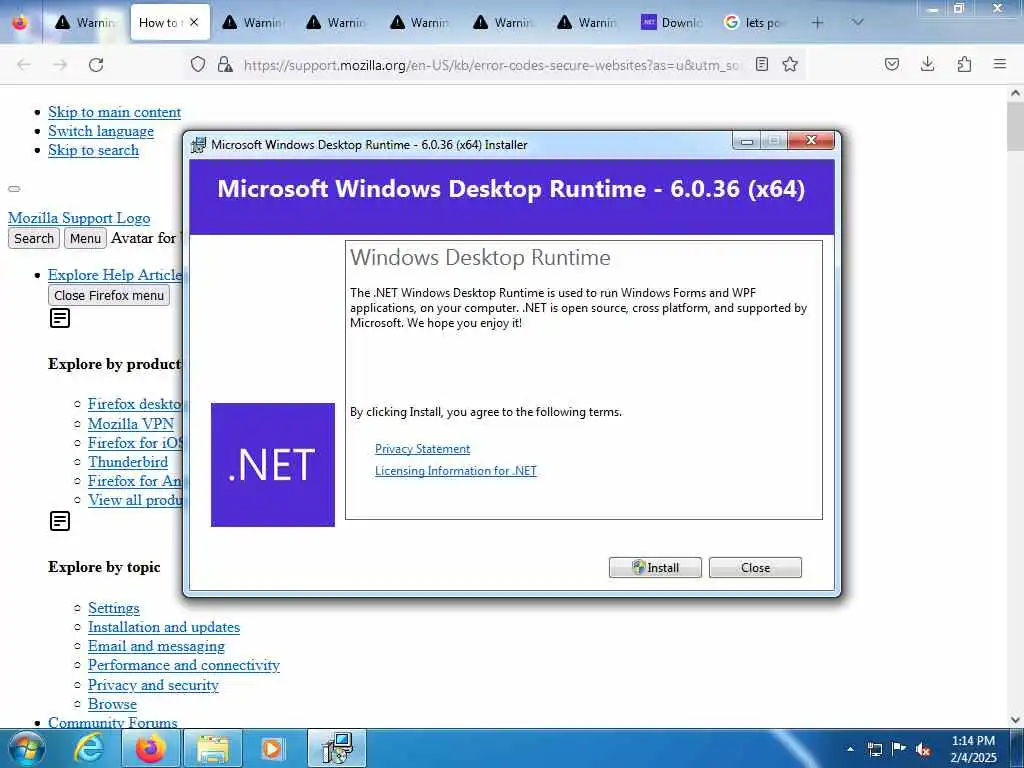Viewport: 1024px width, 768px height.
Task: Click the address bar URL field
Action: [491, 65]
